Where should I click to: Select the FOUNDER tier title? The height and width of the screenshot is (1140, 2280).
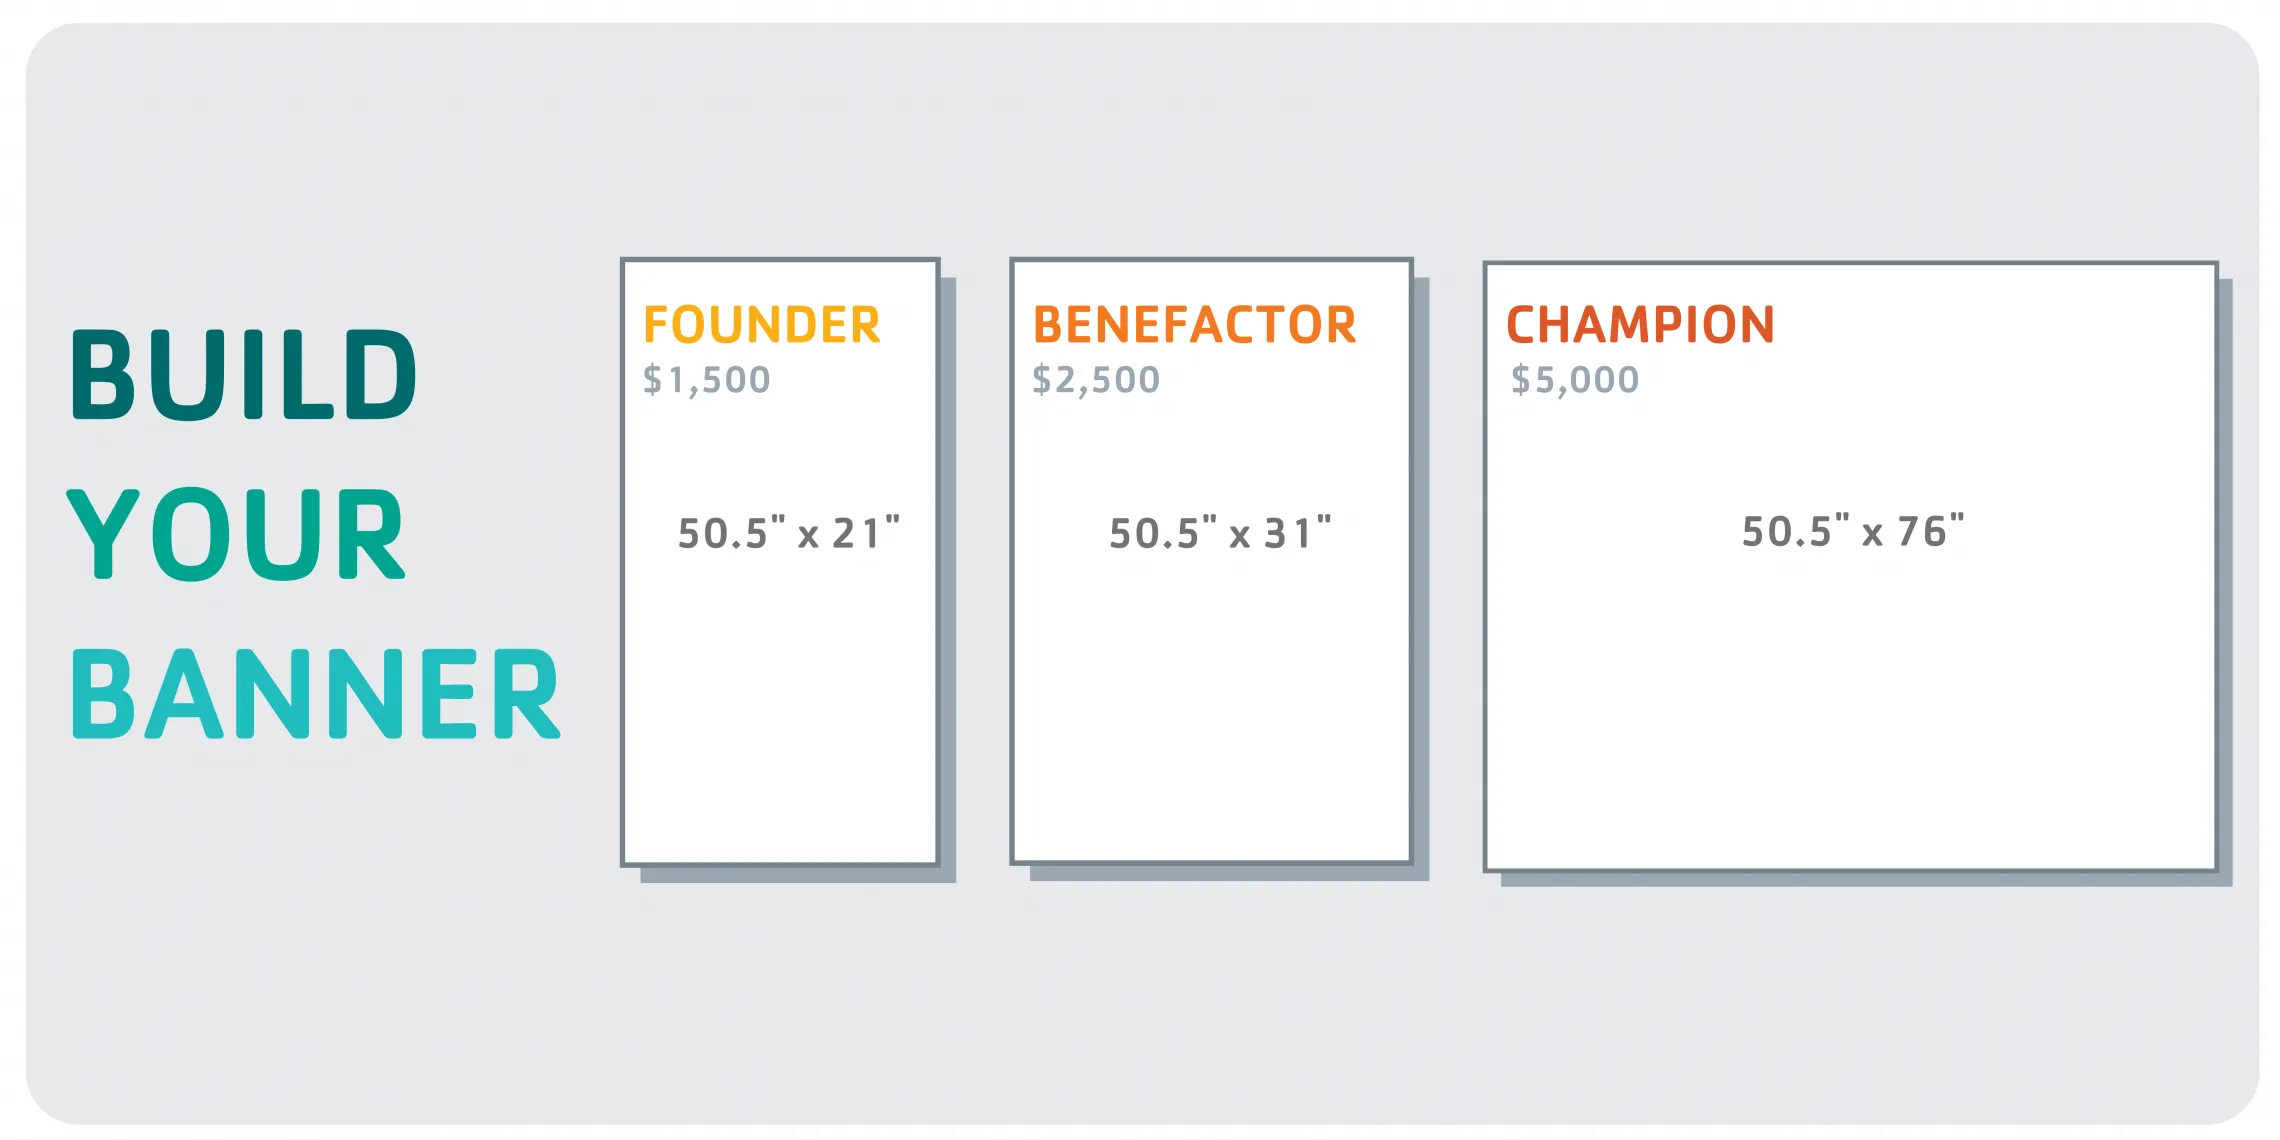pyautogui.click(x=761, y=325)
